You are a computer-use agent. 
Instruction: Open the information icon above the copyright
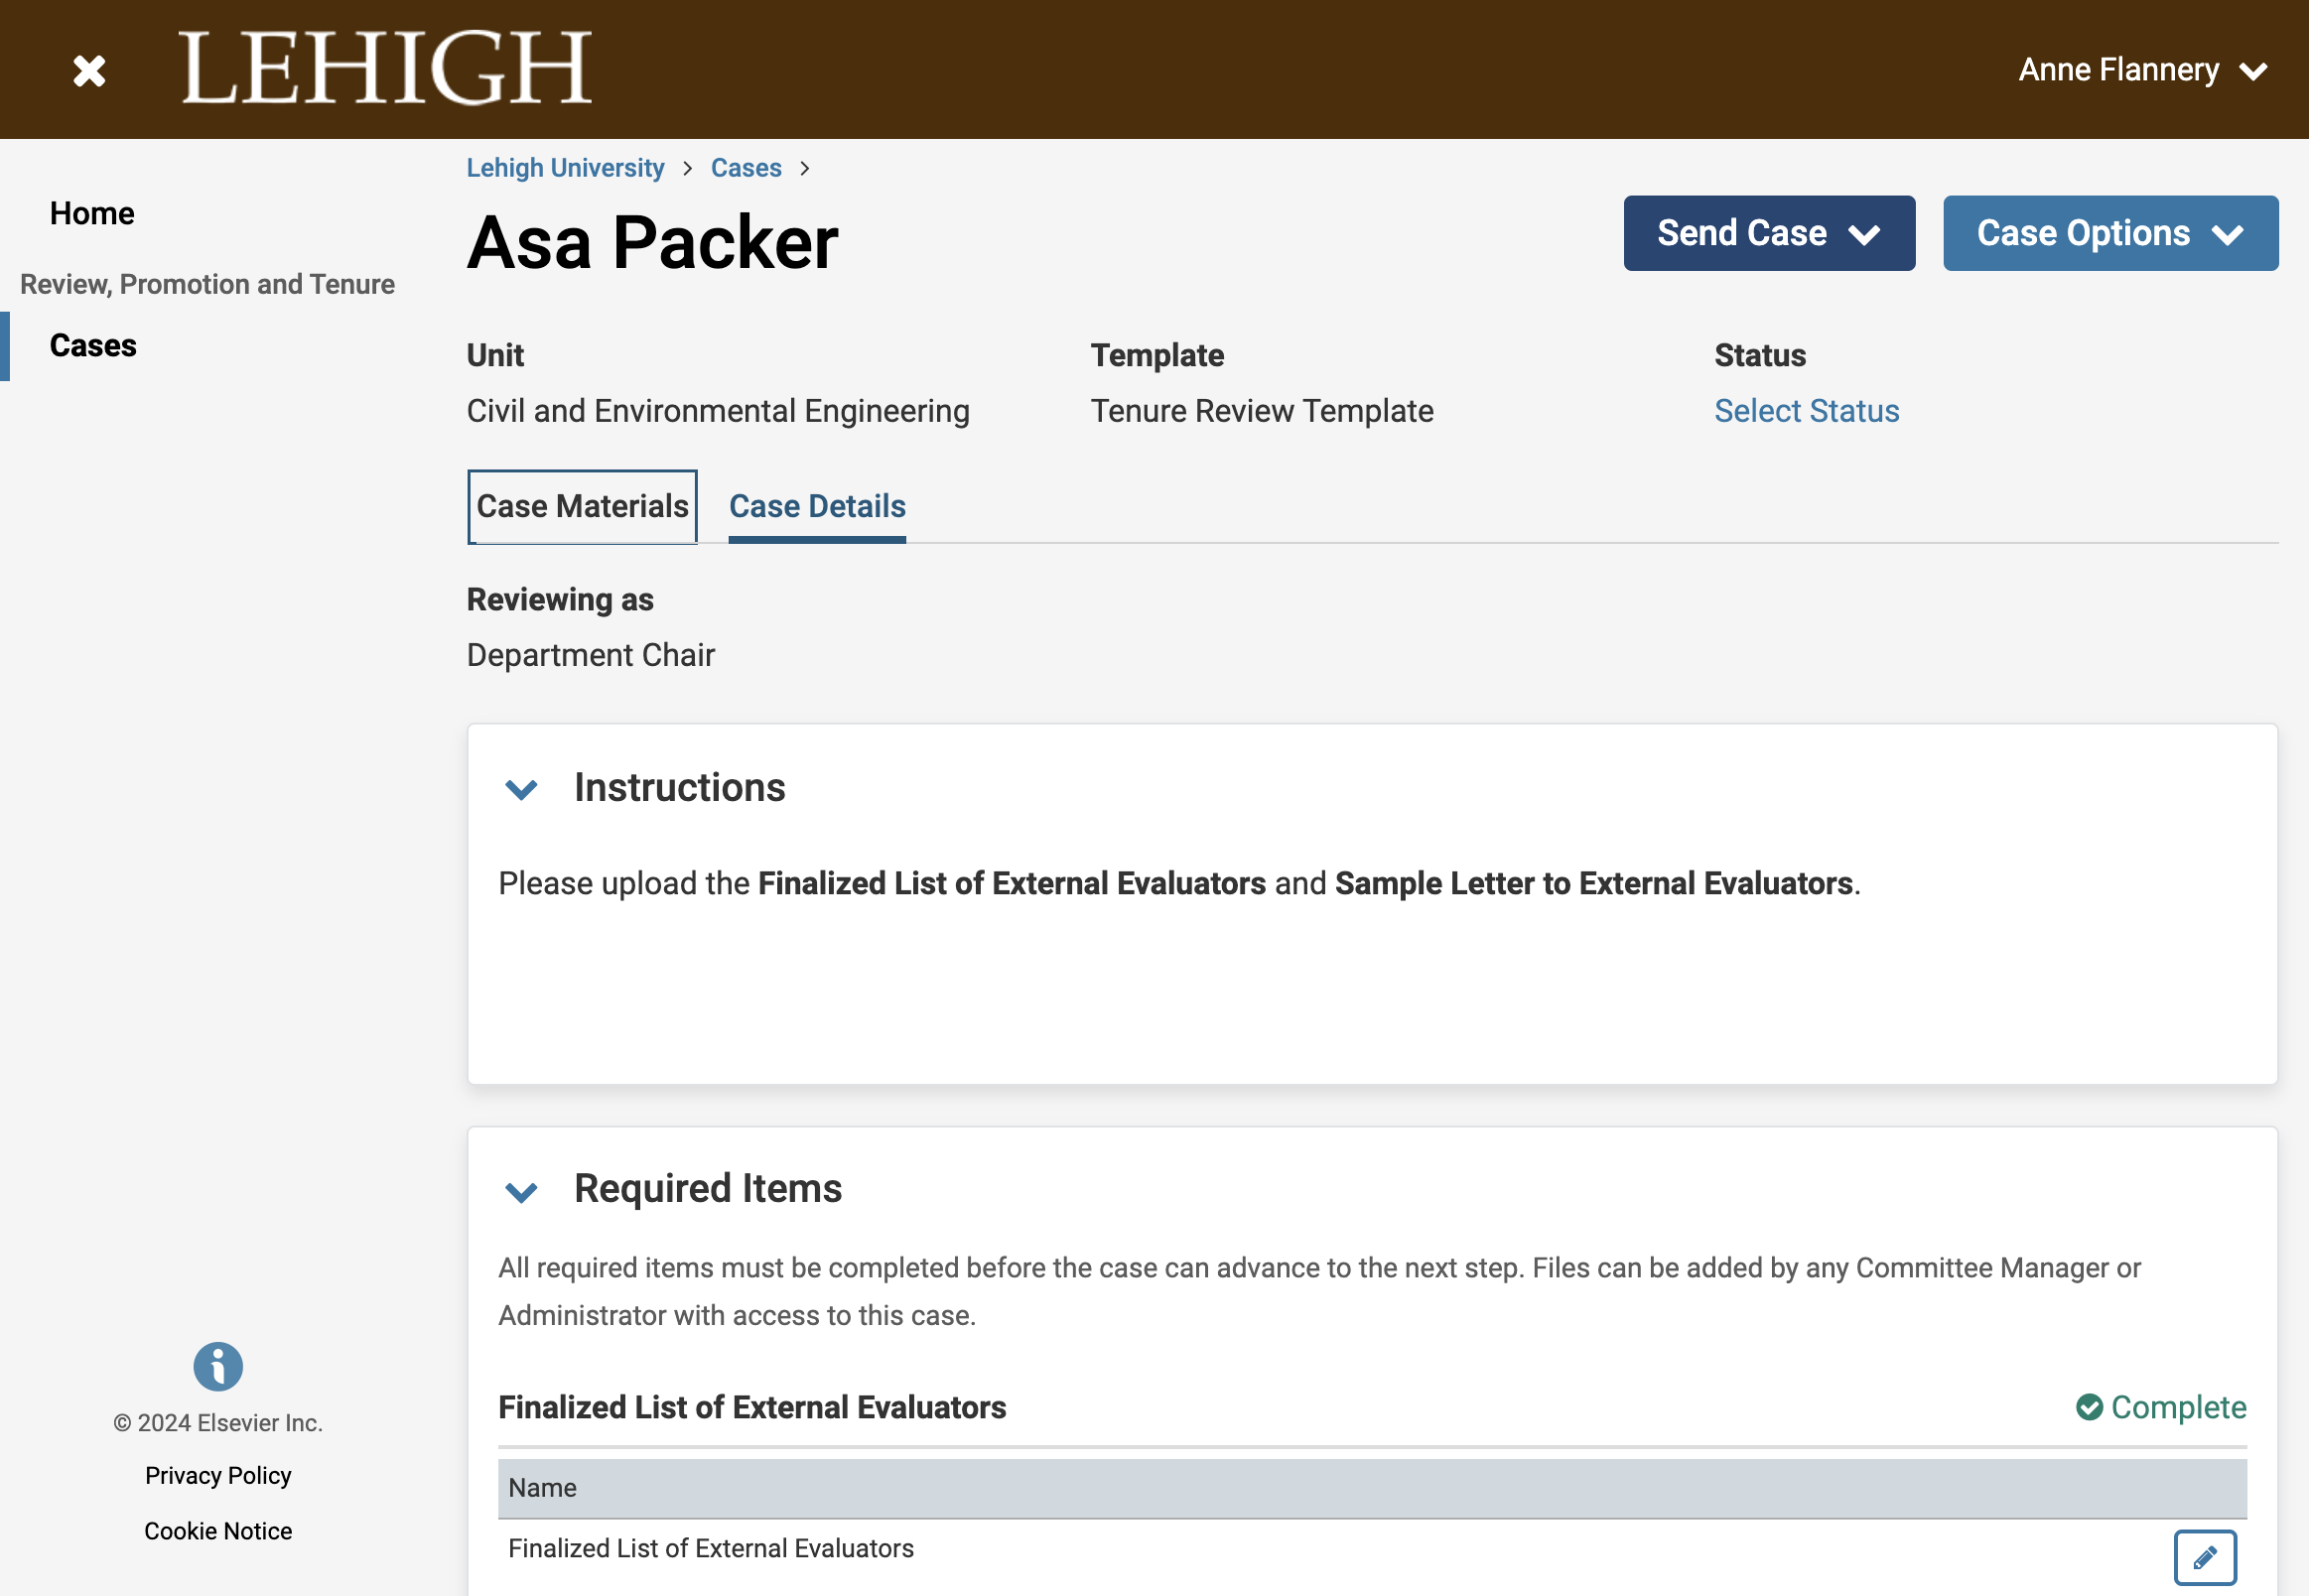(x=218, y=1366)
